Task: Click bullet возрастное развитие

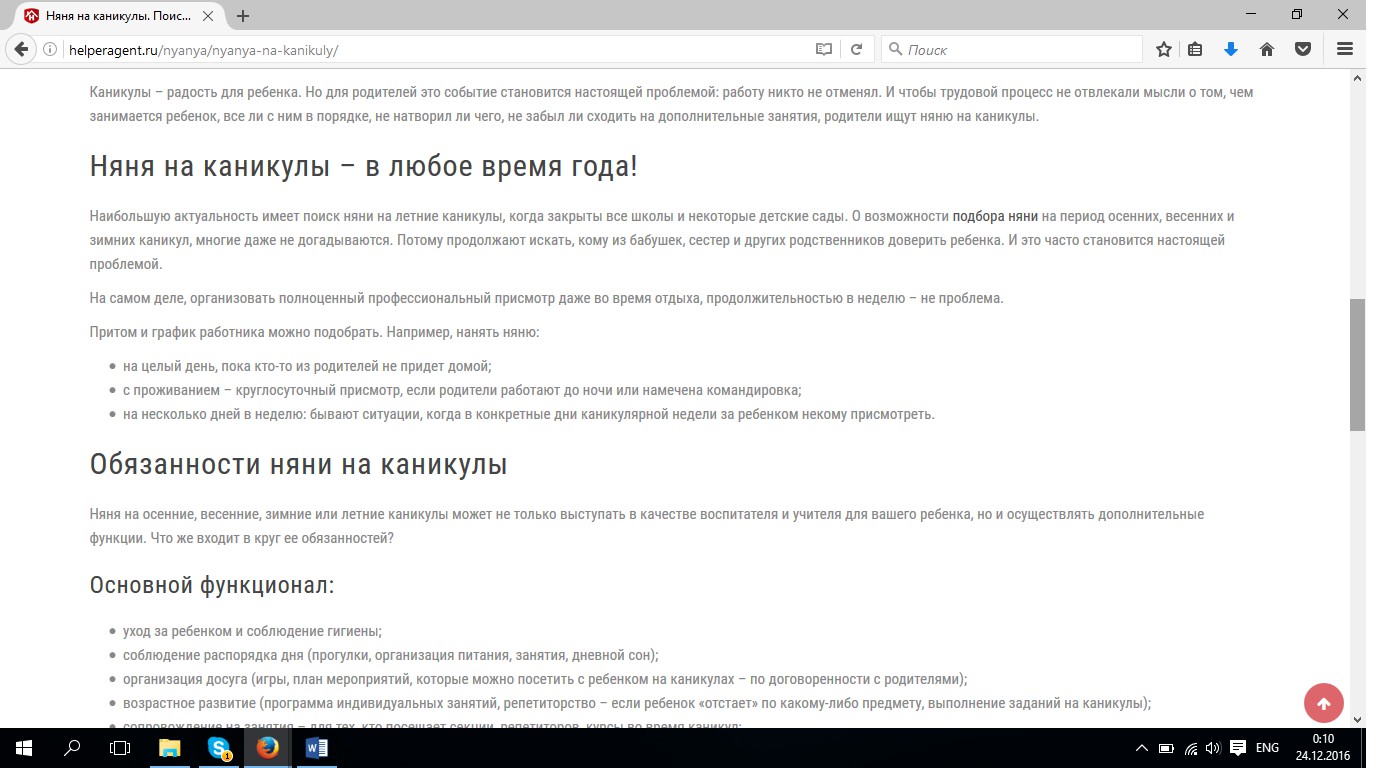Action: [637, 704]
